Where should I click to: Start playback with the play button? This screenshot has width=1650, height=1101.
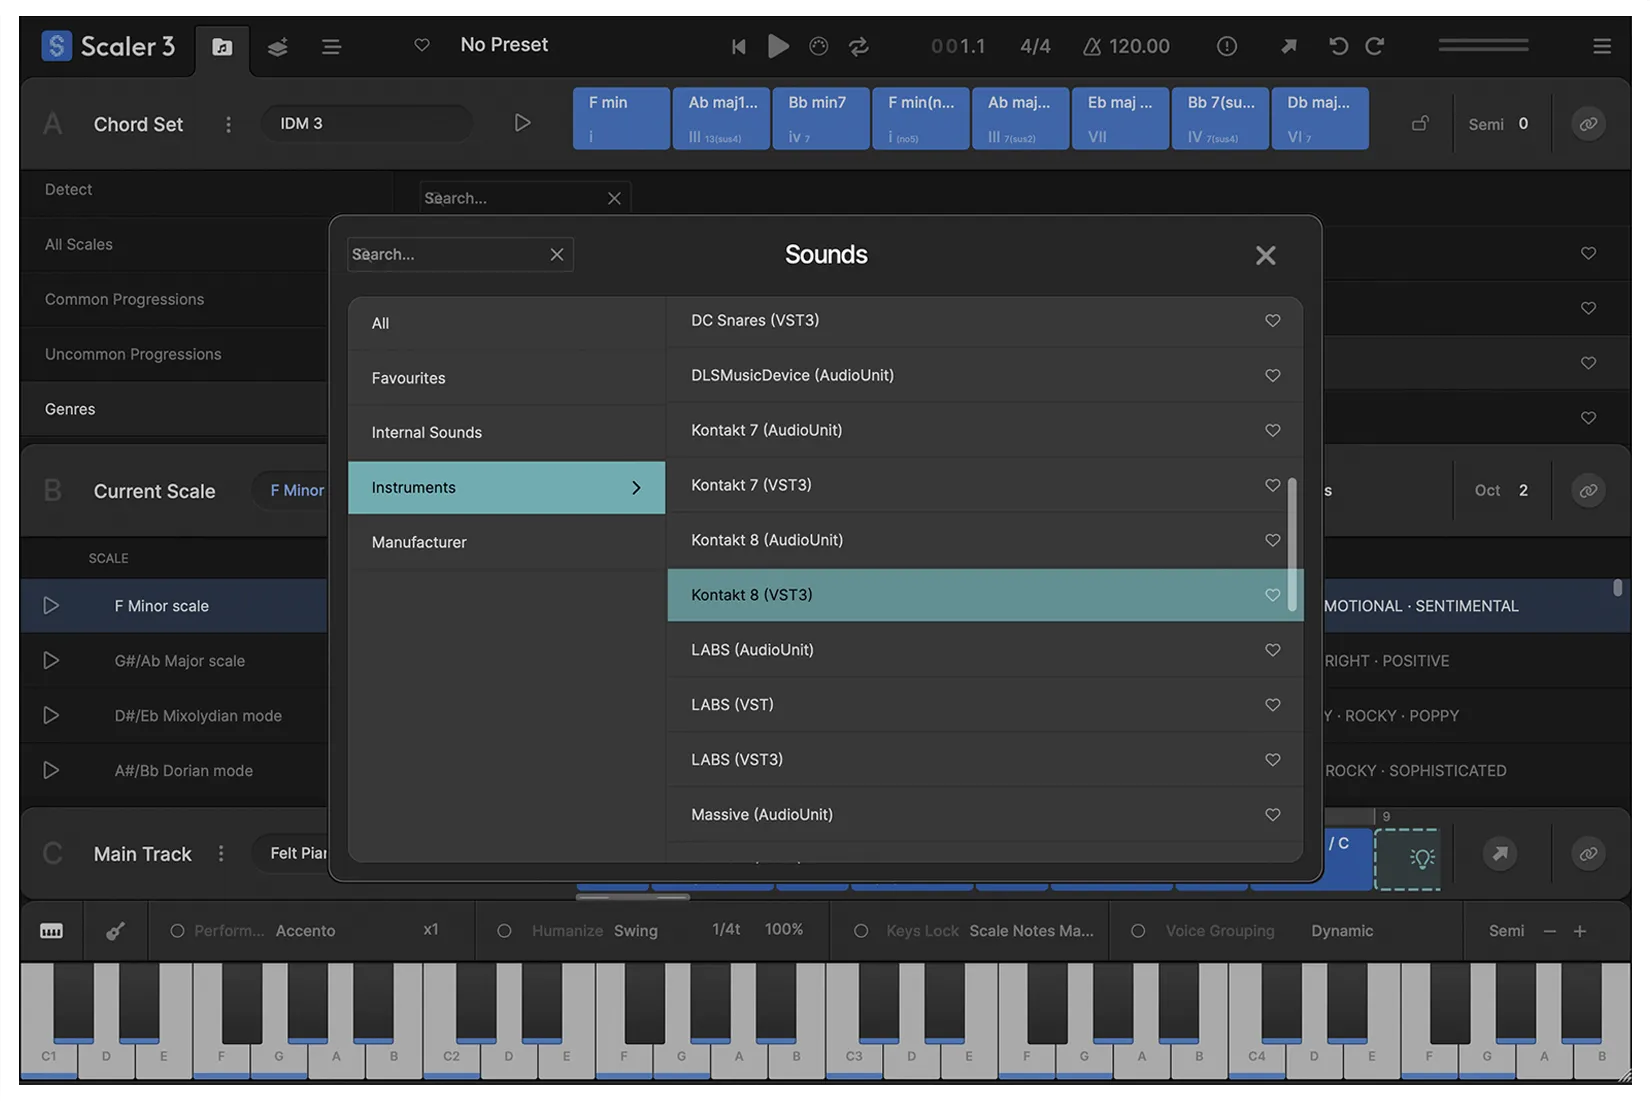[x=778, y=46]
